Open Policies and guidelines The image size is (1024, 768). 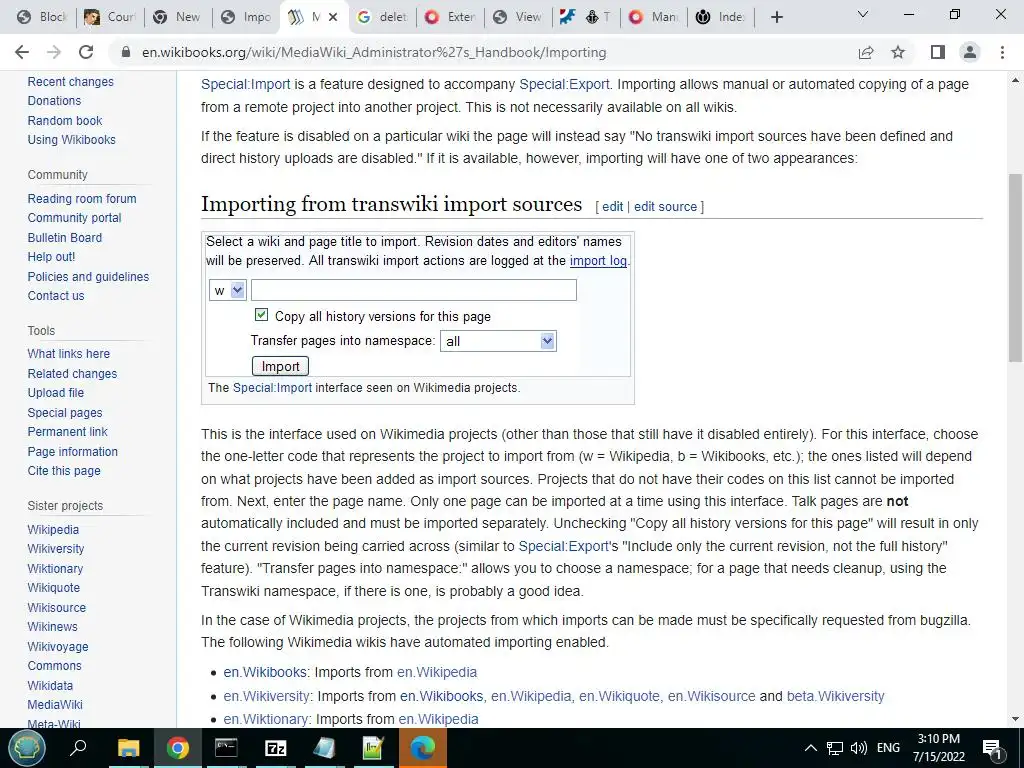tap(88, 277)
